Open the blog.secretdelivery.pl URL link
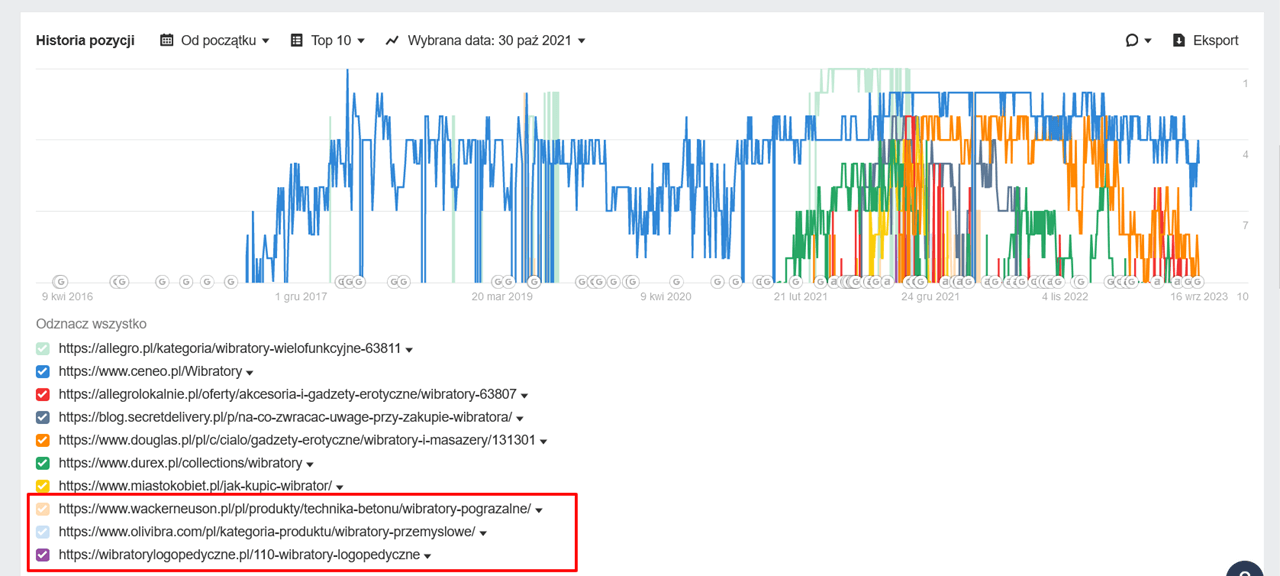 pyautogui.click(x=285, y=417)
